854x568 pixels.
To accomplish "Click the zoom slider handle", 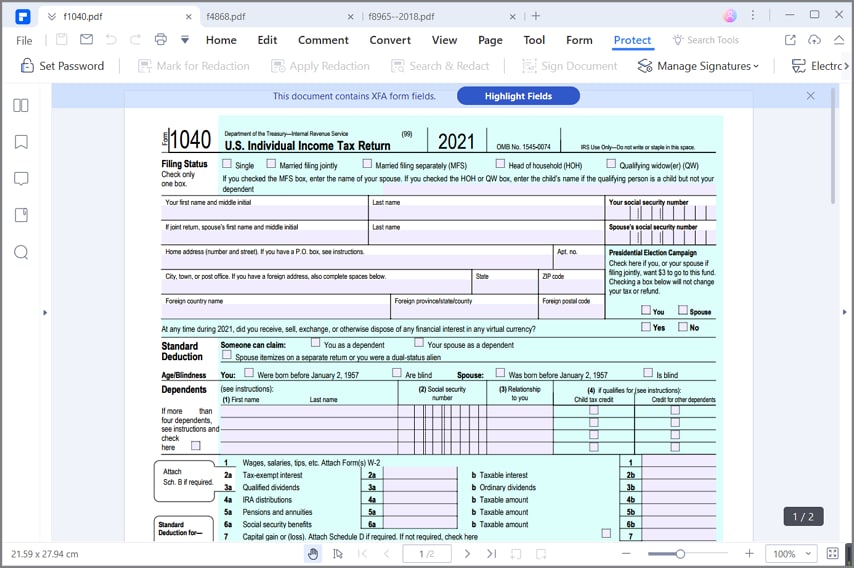I will pos(680,554).
